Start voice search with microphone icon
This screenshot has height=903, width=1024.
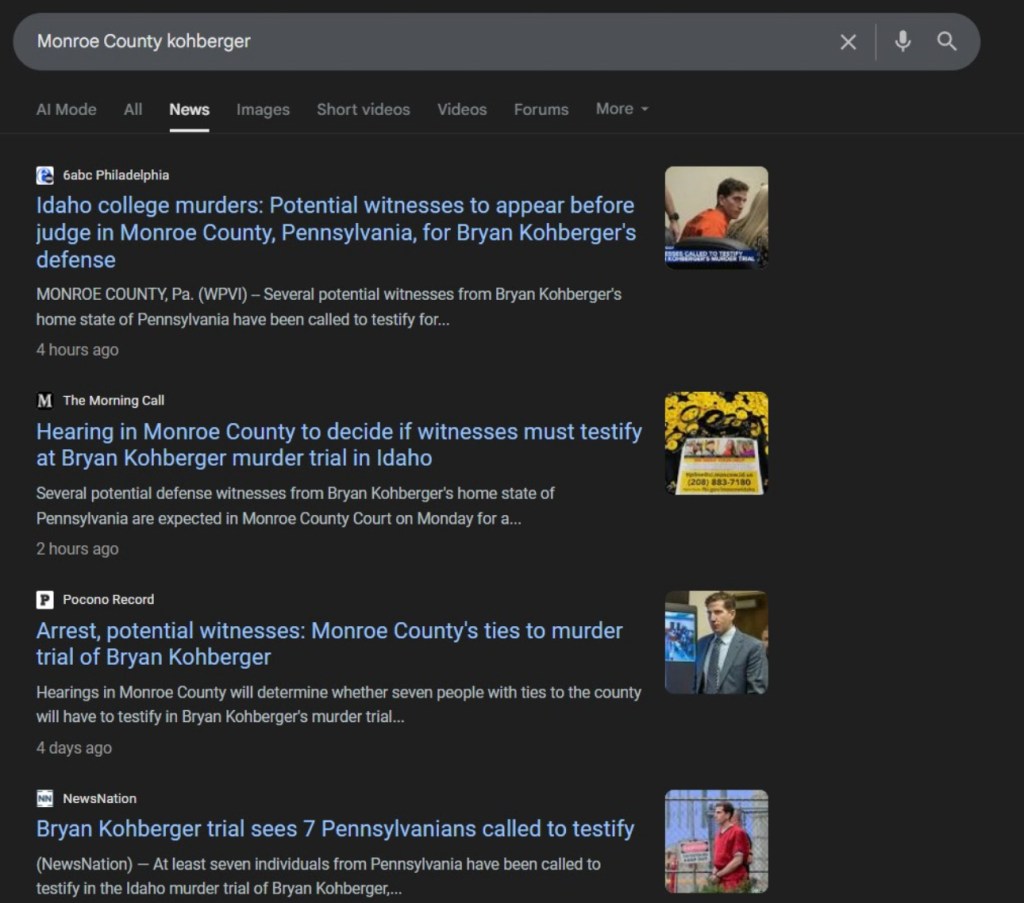902,42
